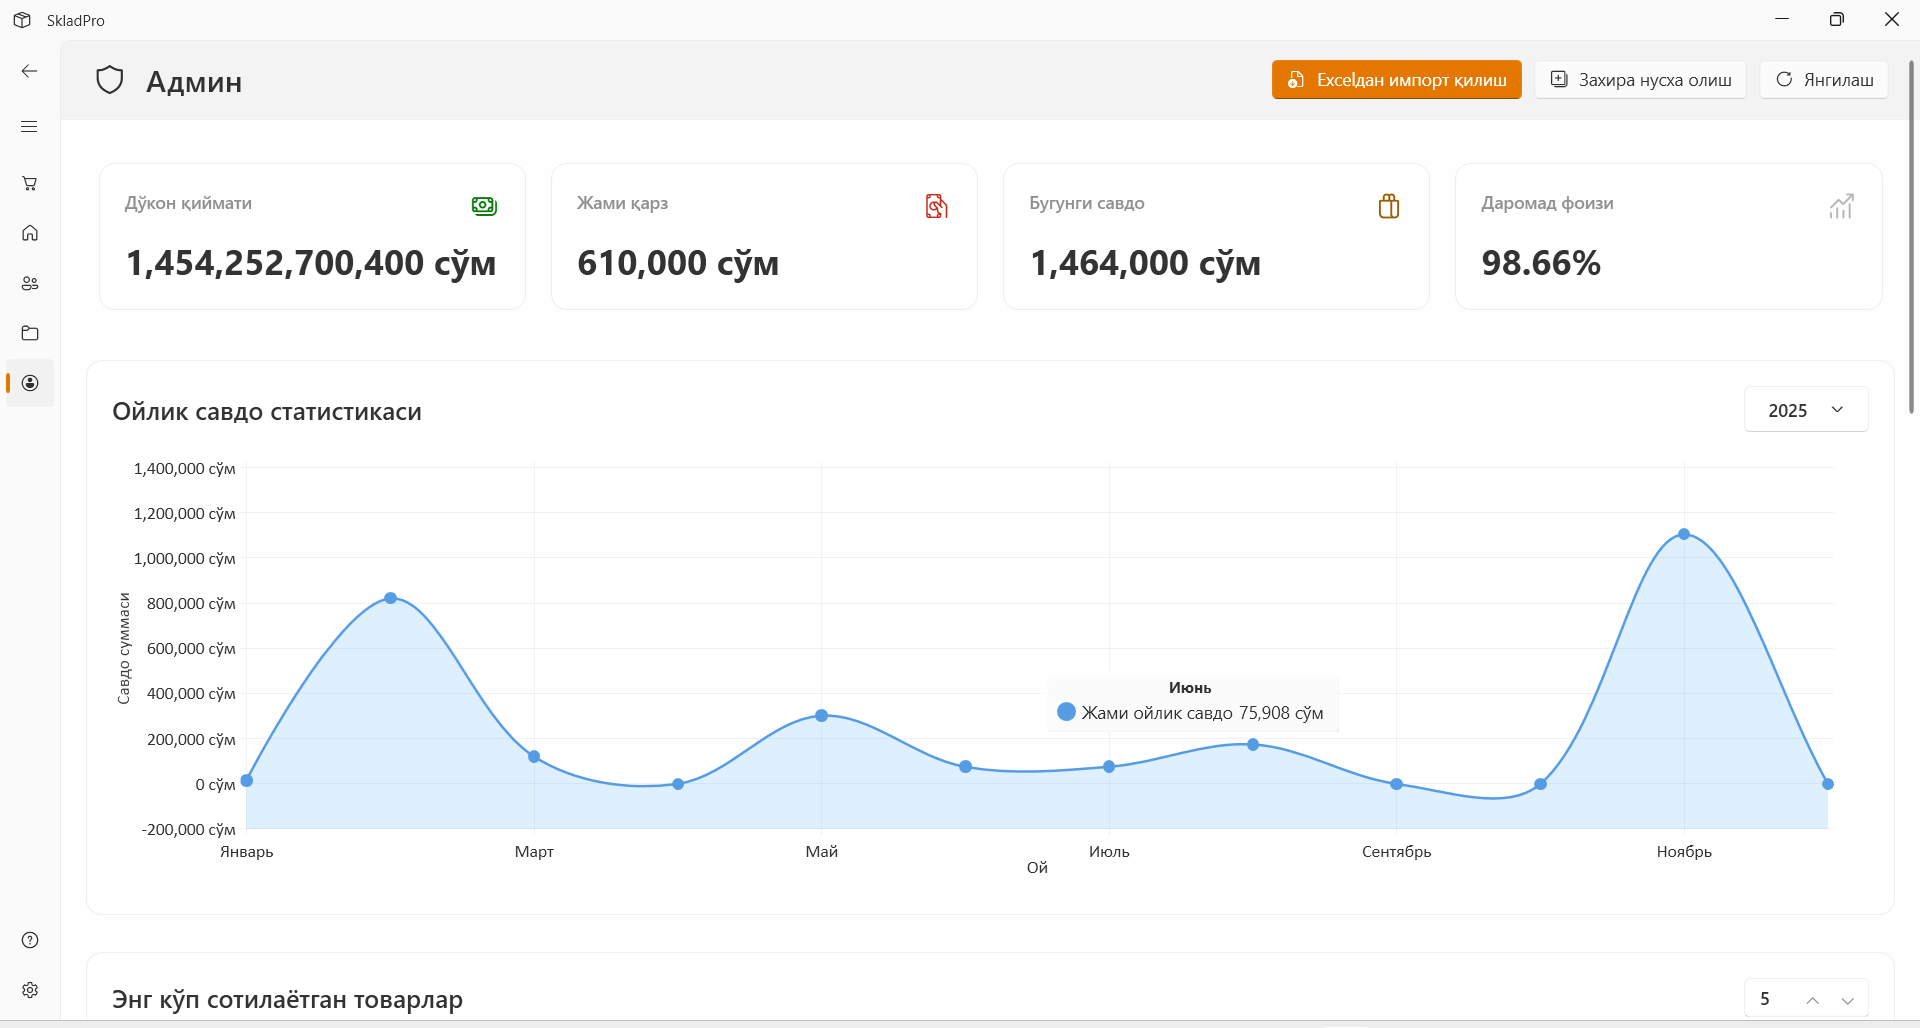Image resolution: width=1920 pixels, height=1028 pixels.
Task: Open the shopping cart sales page
Action: point(30,183)
